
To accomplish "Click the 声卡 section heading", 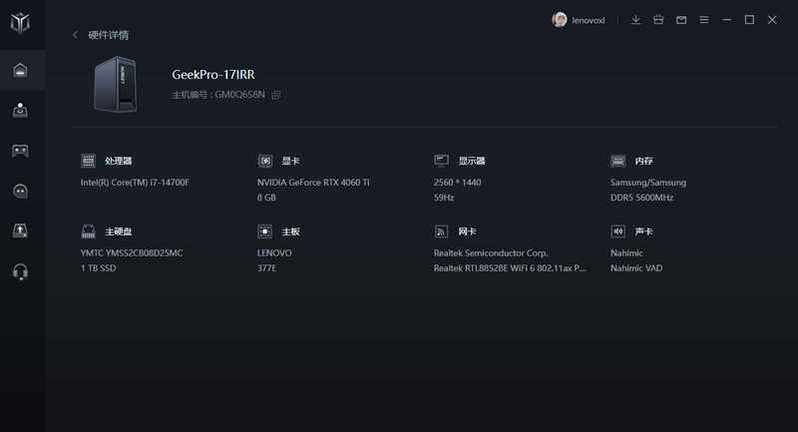I will (644, 232).
